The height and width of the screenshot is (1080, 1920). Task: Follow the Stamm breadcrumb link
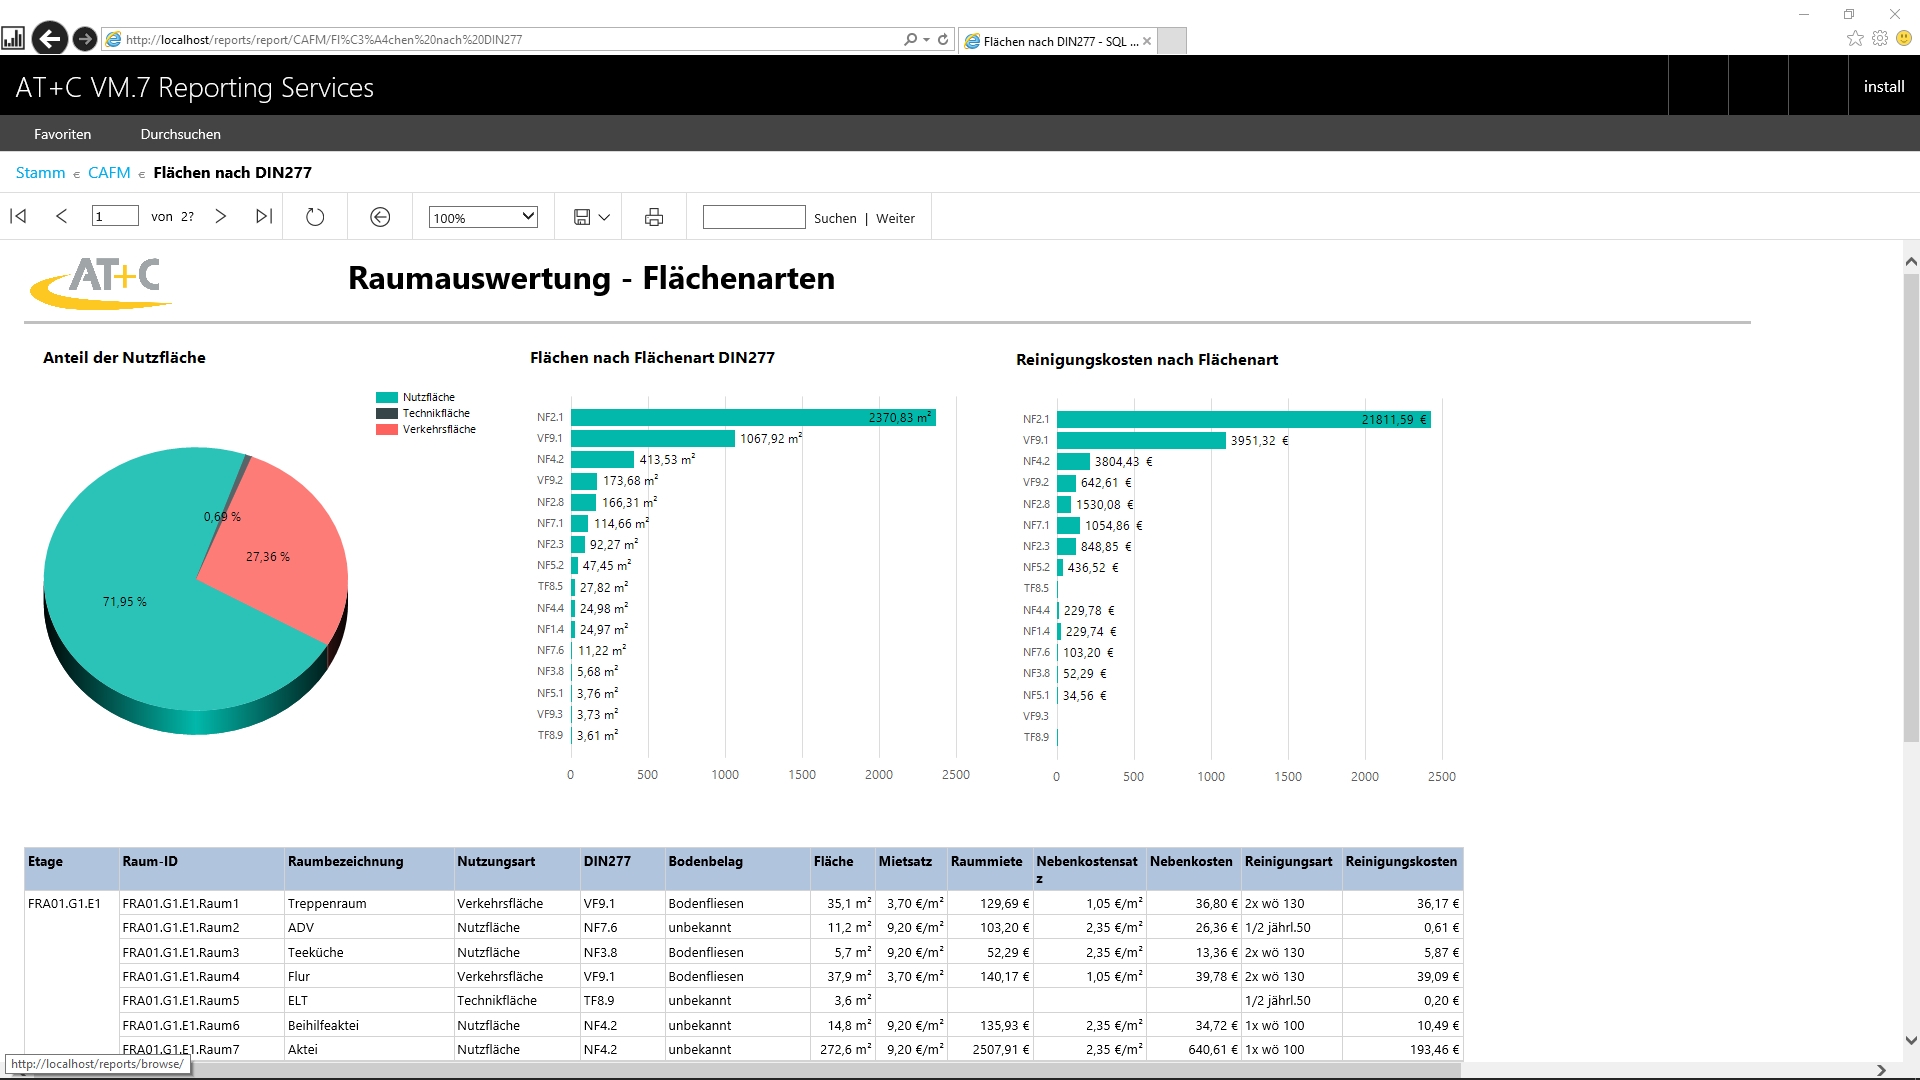click(40, 172)
